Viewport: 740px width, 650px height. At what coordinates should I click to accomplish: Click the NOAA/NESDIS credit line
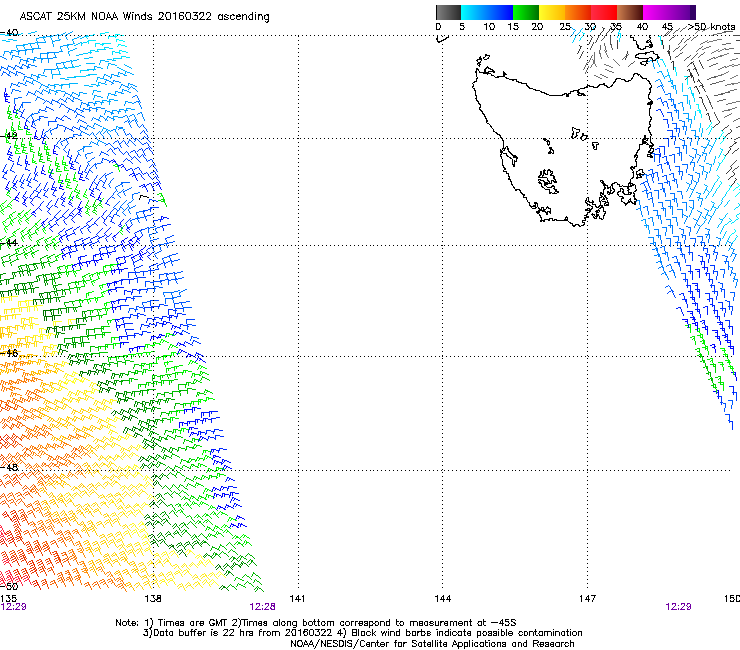pyautogui.click(x=432, y=644)
